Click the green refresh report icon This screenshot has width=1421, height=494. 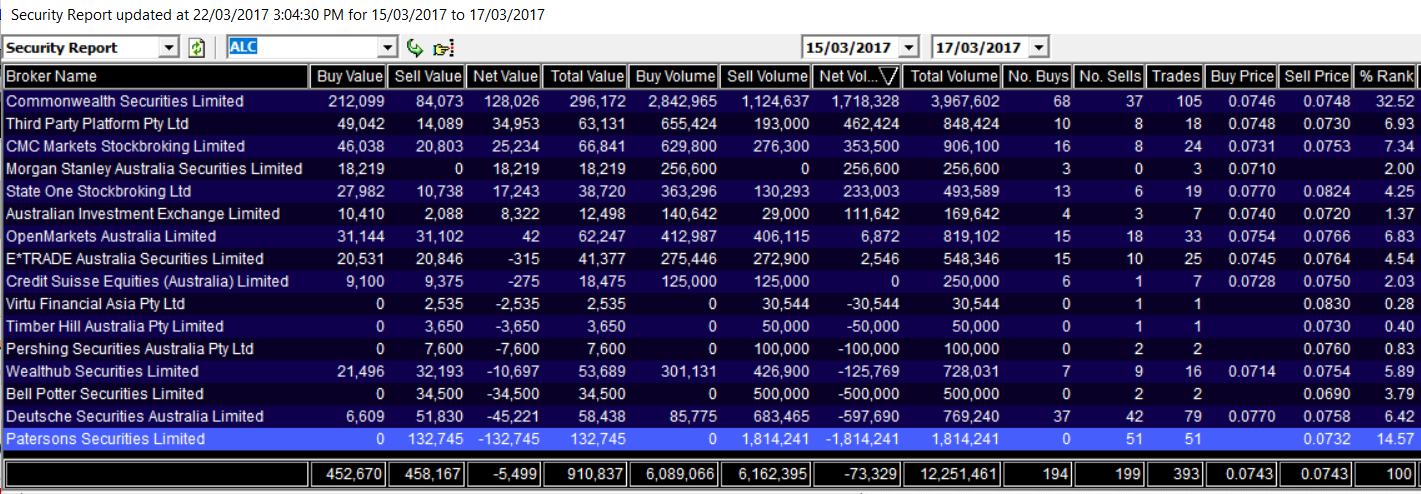(x=197, y=48)
